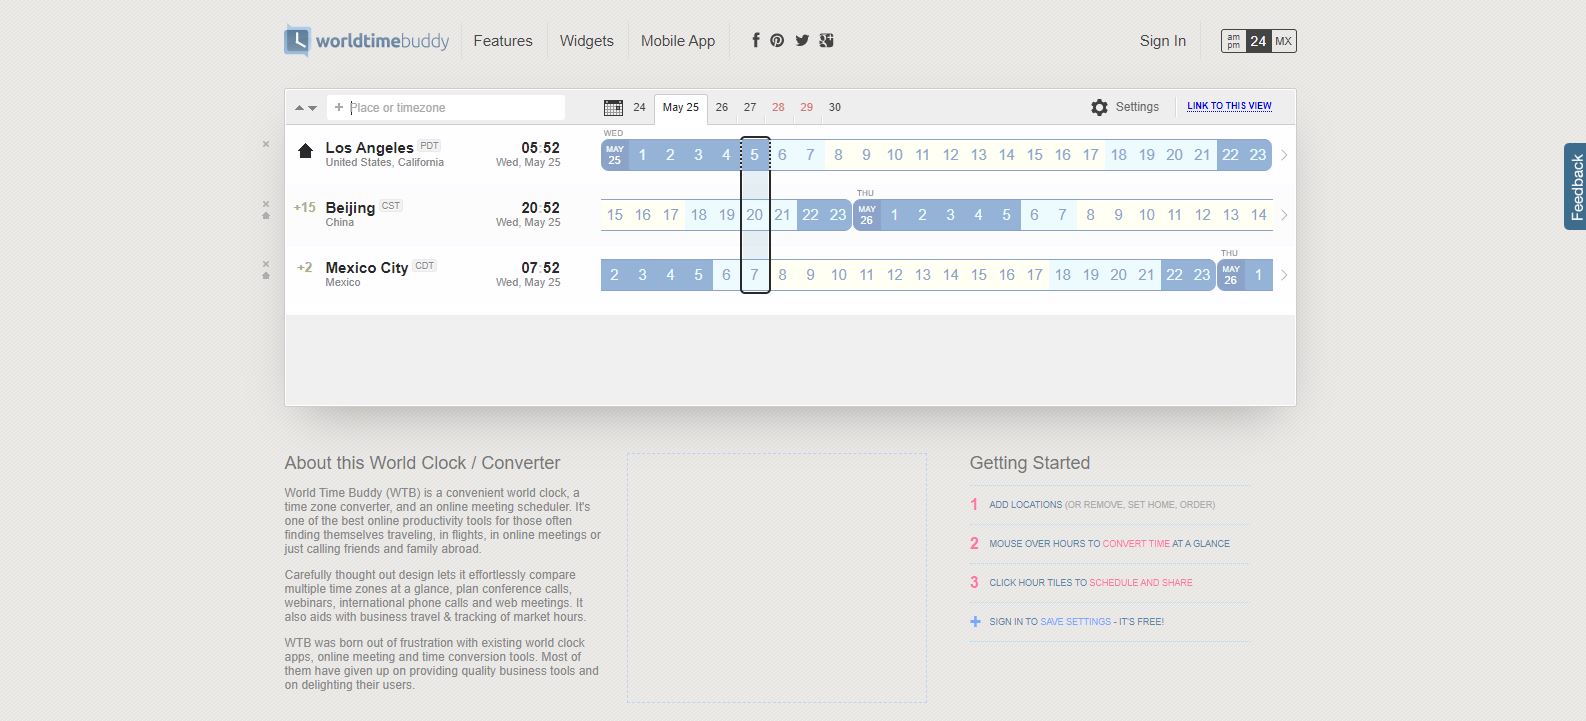The image size is (1586, 721).
Task: Click the Sign In link
Action: pyautogui.click(x=1163, y=41)
